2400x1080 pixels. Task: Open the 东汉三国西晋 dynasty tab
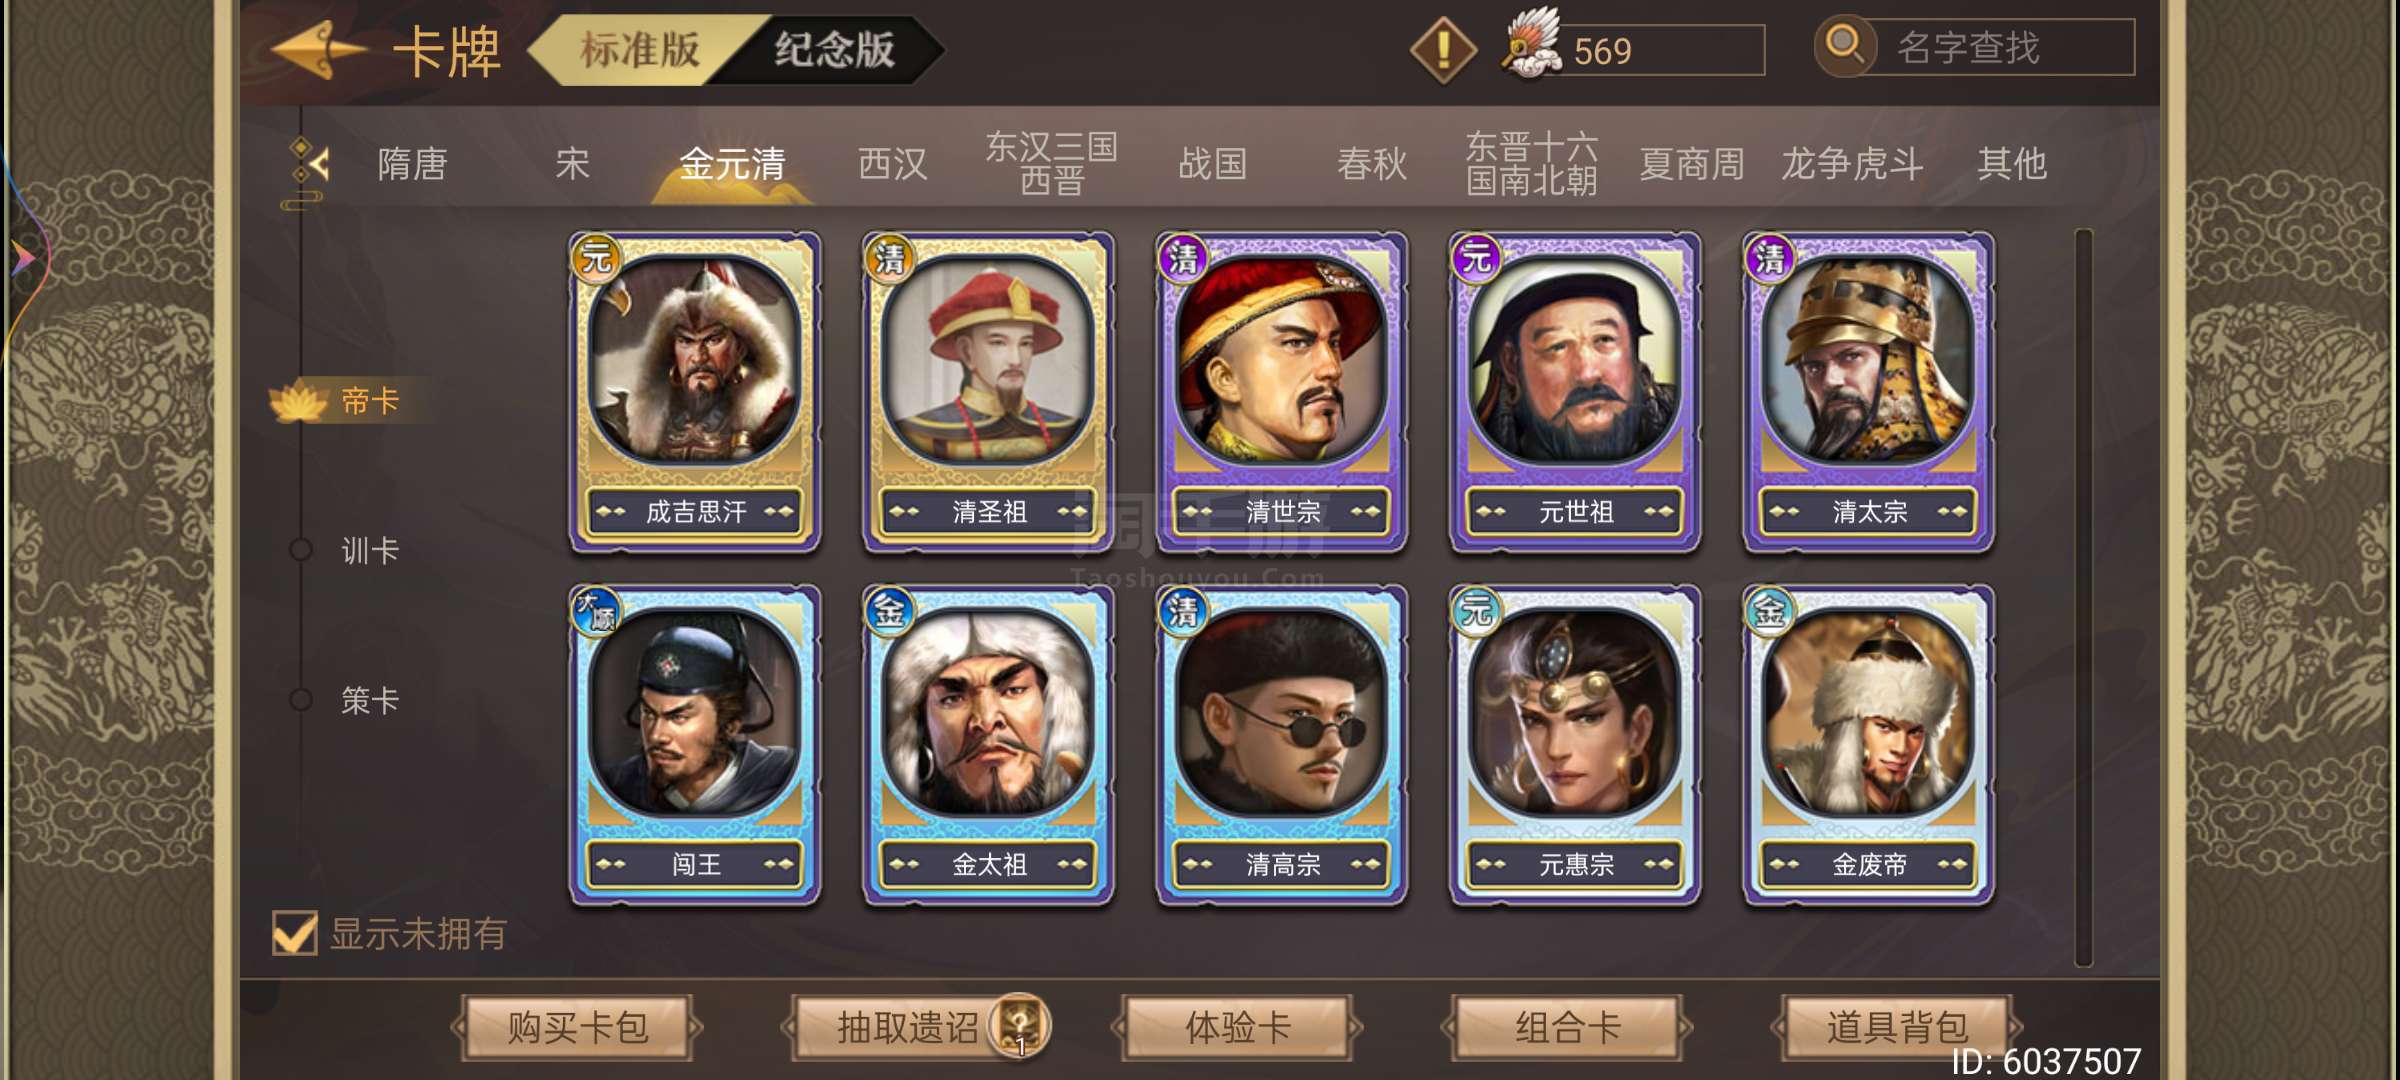point(1051,163)
